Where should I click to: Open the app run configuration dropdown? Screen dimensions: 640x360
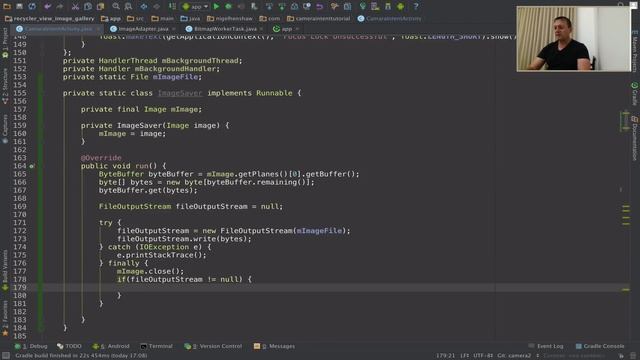click(x=195, y=7)
